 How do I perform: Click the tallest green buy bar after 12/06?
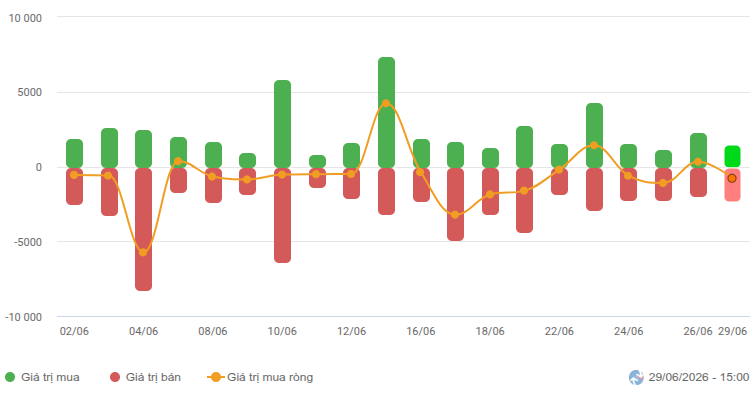pyautogui.click(x=386, y=113)
